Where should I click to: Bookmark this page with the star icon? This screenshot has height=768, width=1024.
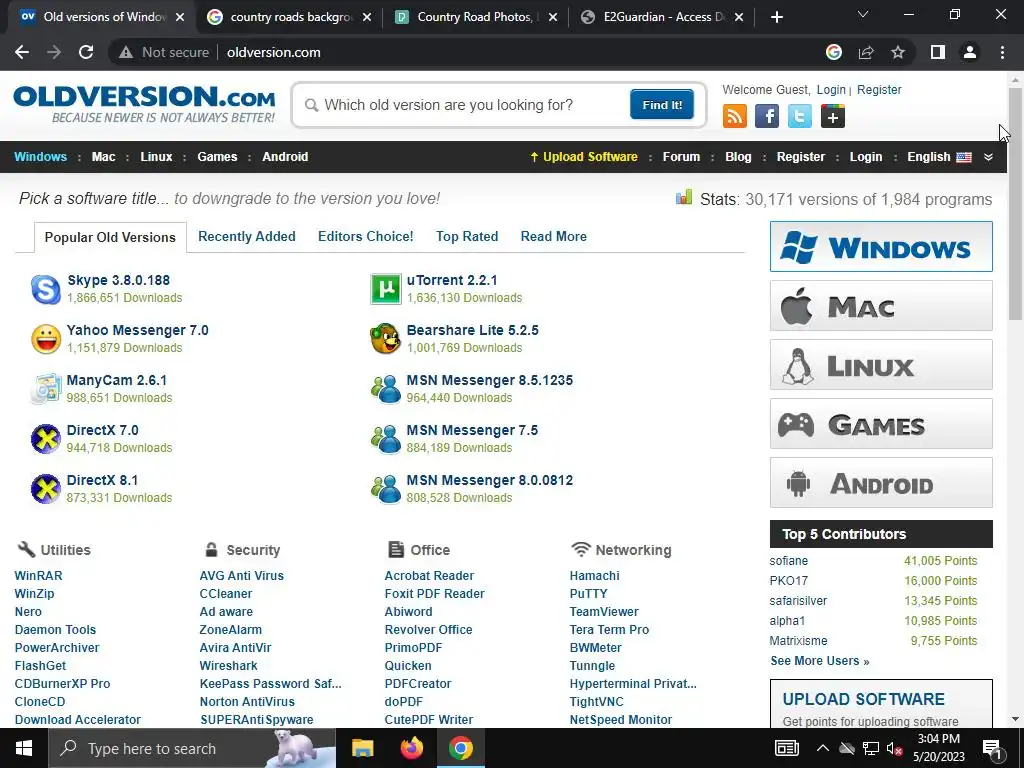point(898,52)
